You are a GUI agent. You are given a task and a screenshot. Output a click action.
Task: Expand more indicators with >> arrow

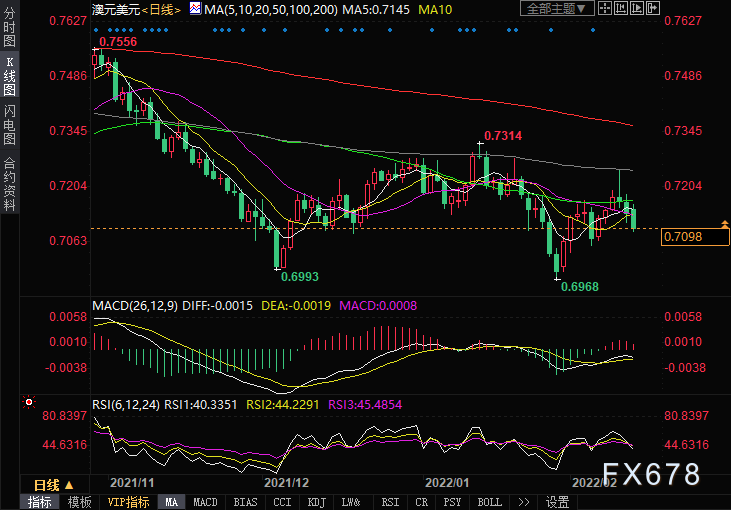tap(524, 502)
